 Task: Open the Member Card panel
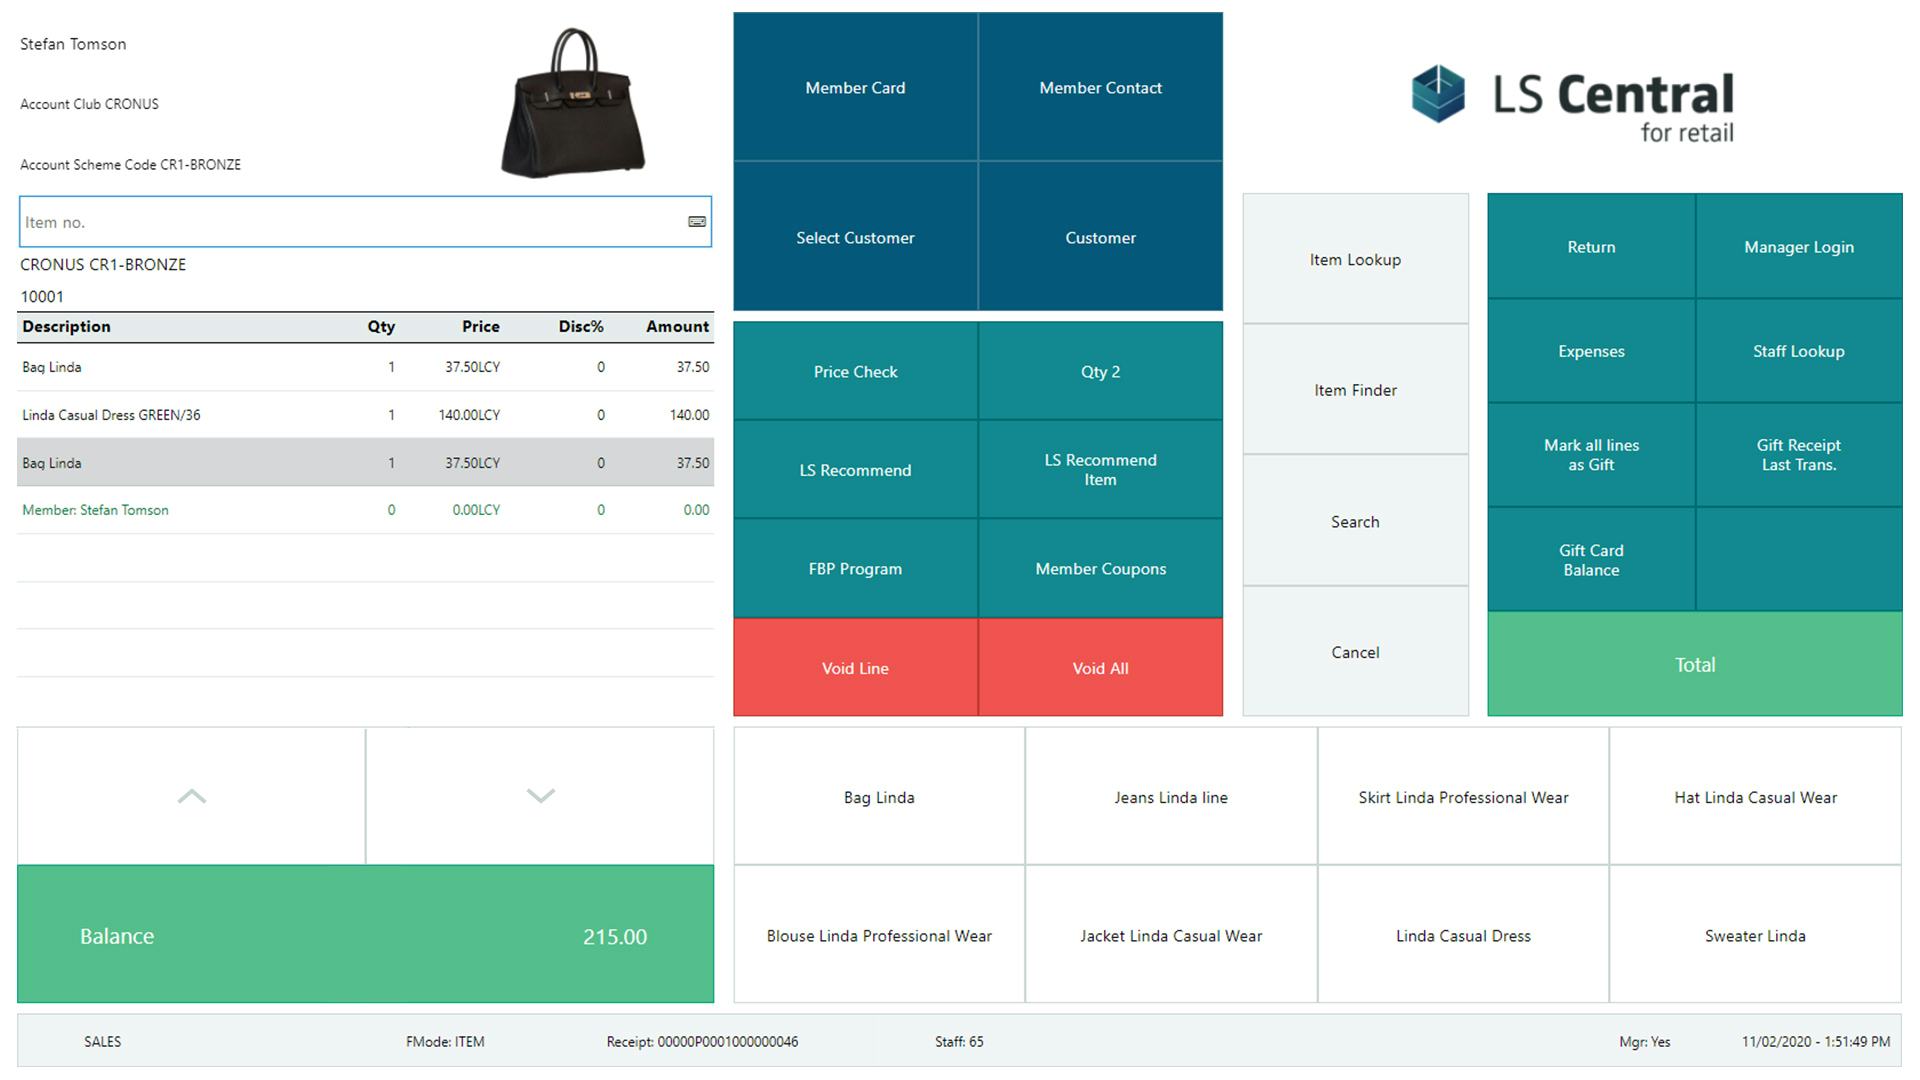pyautogui.click(x=855, y=88)
